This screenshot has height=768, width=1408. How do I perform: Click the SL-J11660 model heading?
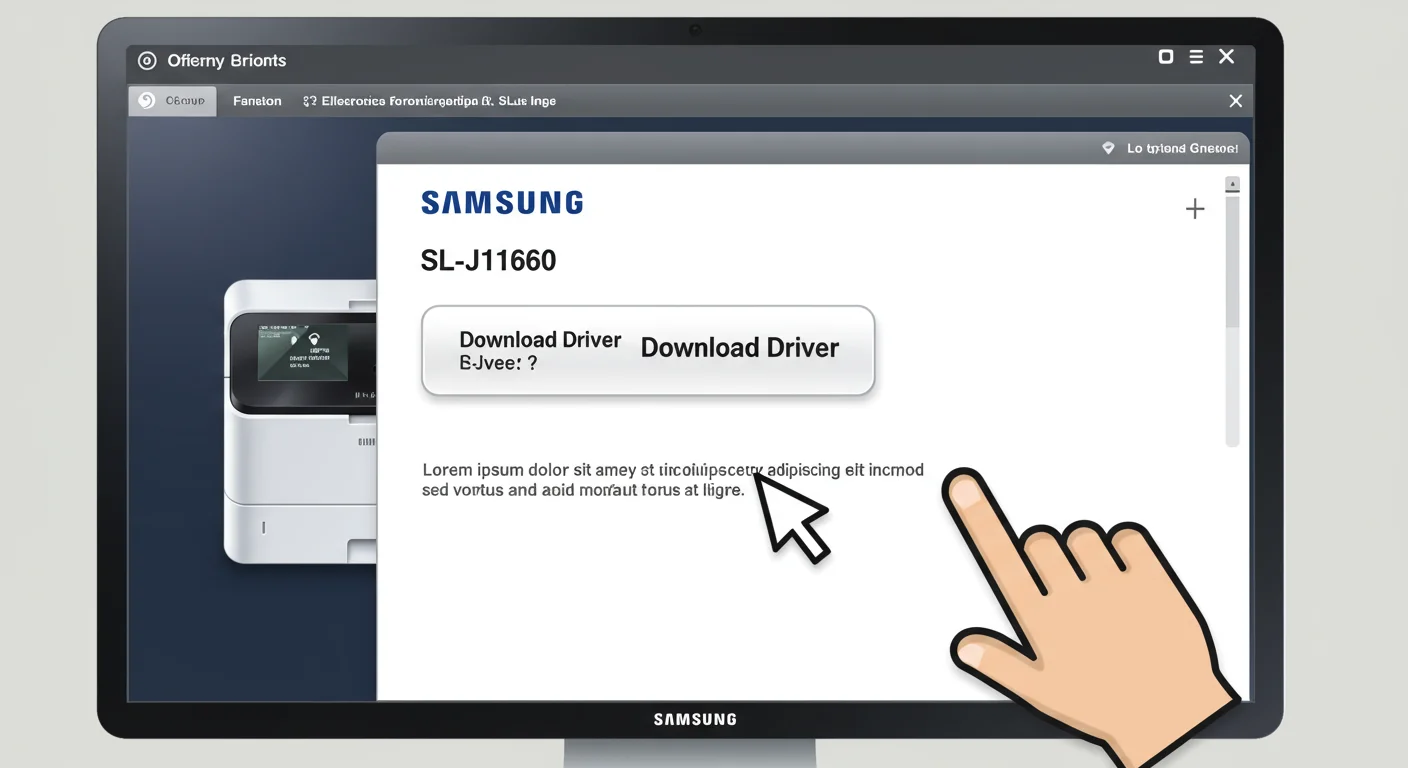488,261
